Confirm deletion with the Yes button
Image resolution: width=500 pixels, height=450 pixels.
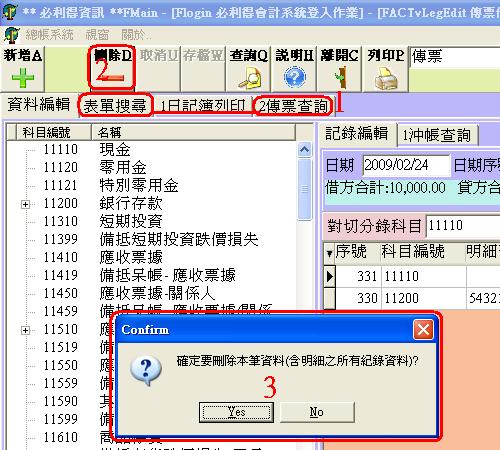click(x=236, y=412)
